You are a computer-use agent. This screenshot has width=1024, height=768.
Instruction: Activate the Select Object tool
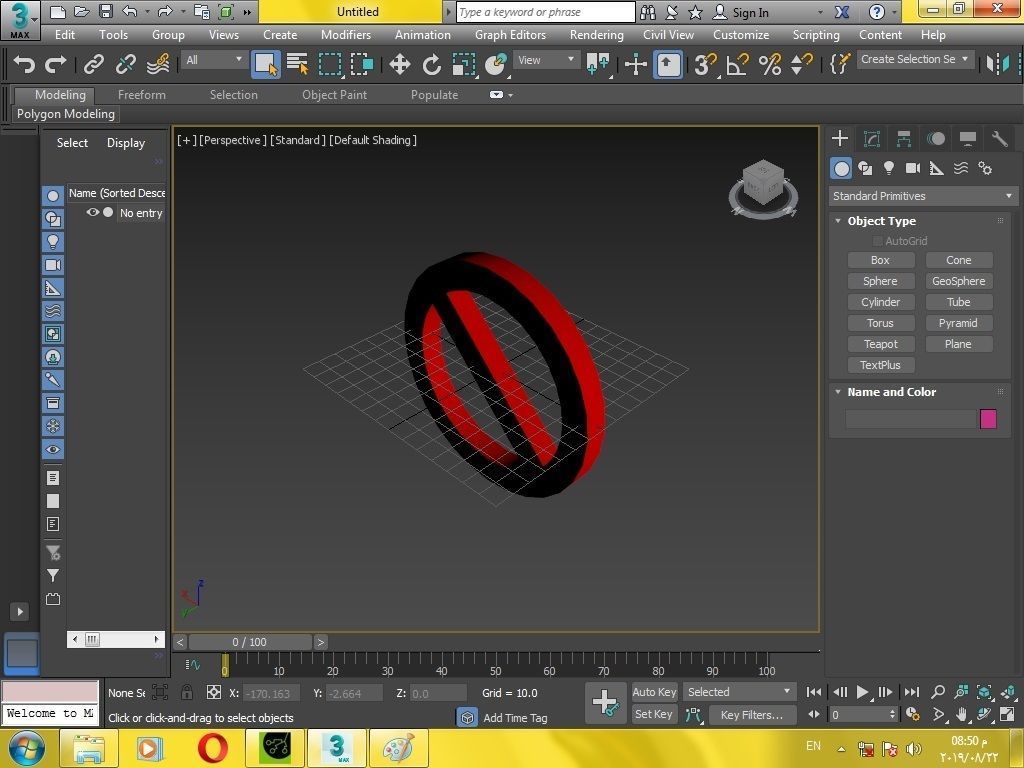pyautogui.click(x=266, y=64)
